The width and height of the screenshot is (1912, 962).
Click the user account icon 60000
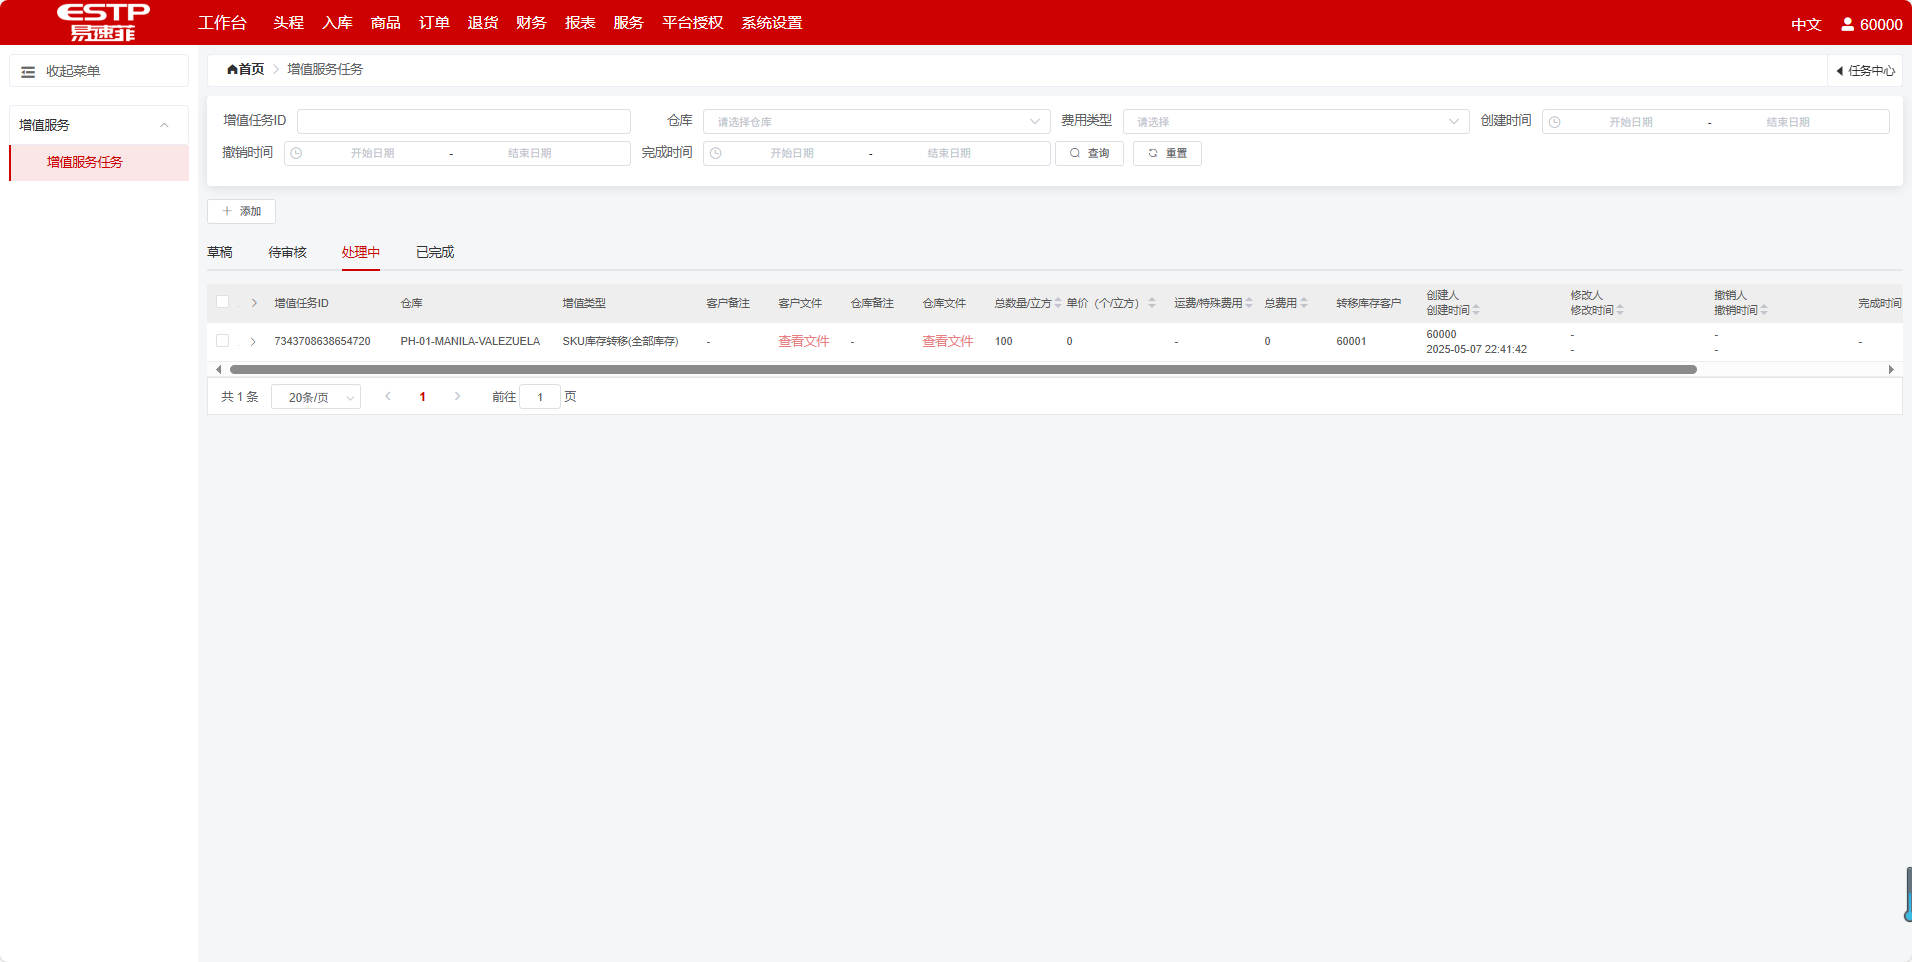(x=1847, y=24)
